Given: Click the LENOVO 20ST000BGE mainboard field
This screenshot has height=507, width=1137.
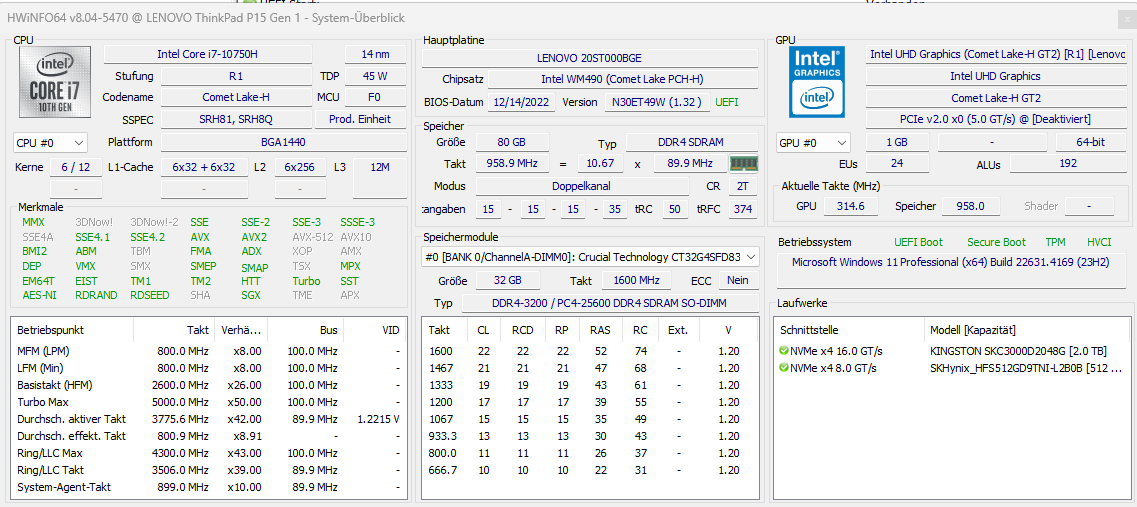Looking at the screenshot, I should coord(590,58).
